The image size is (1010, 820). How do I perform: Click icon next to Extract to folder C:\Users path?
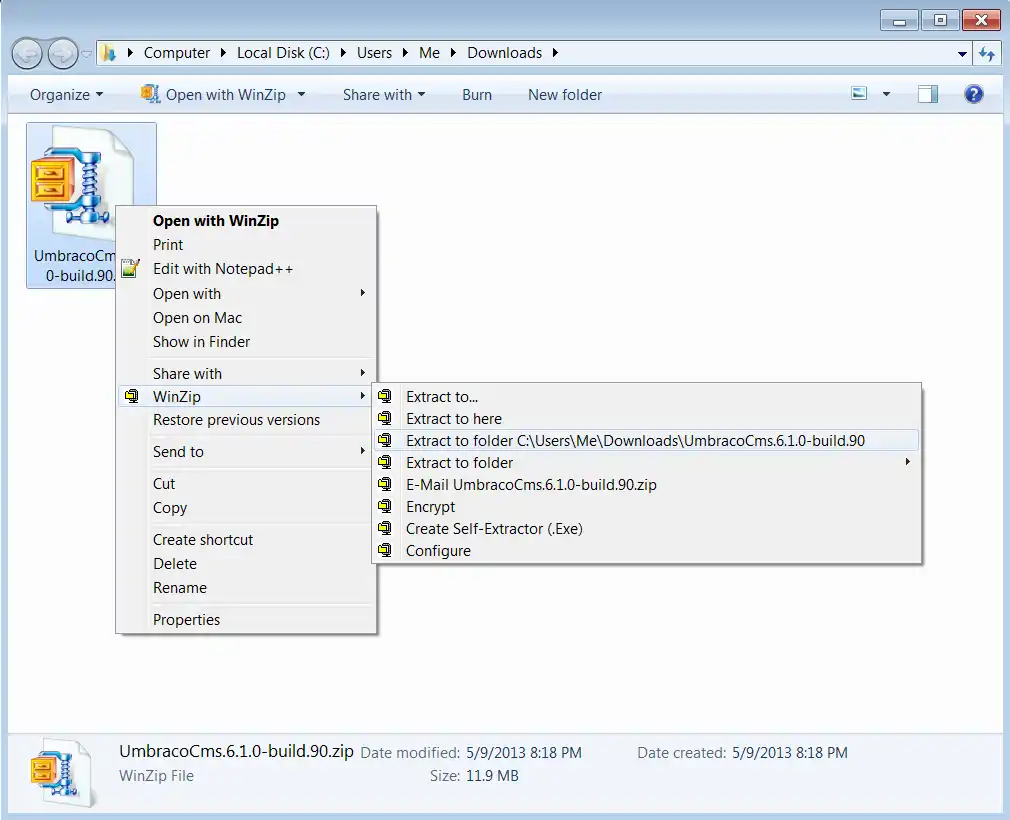pos(385,440)
